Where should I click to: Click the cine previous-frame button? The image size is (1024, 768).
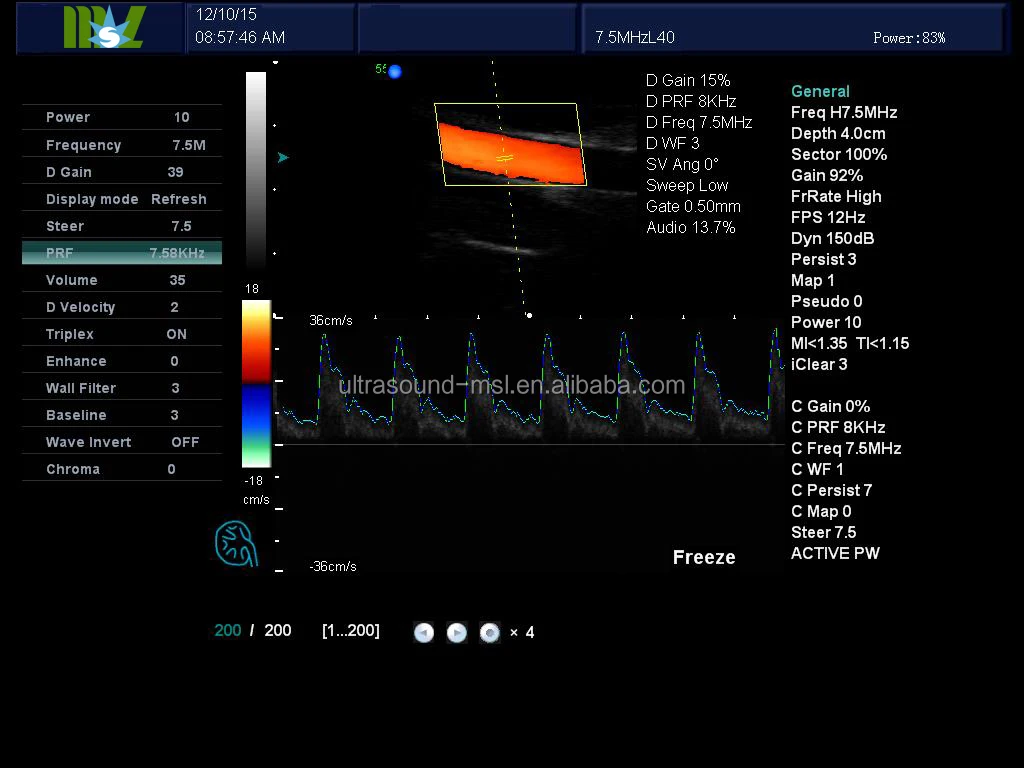click(x=424, y=632)
